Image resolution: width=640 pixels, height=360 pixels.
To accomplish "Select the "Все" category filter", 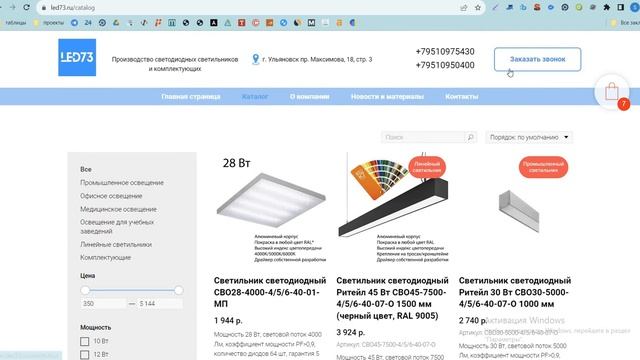I will coord(86,169).
